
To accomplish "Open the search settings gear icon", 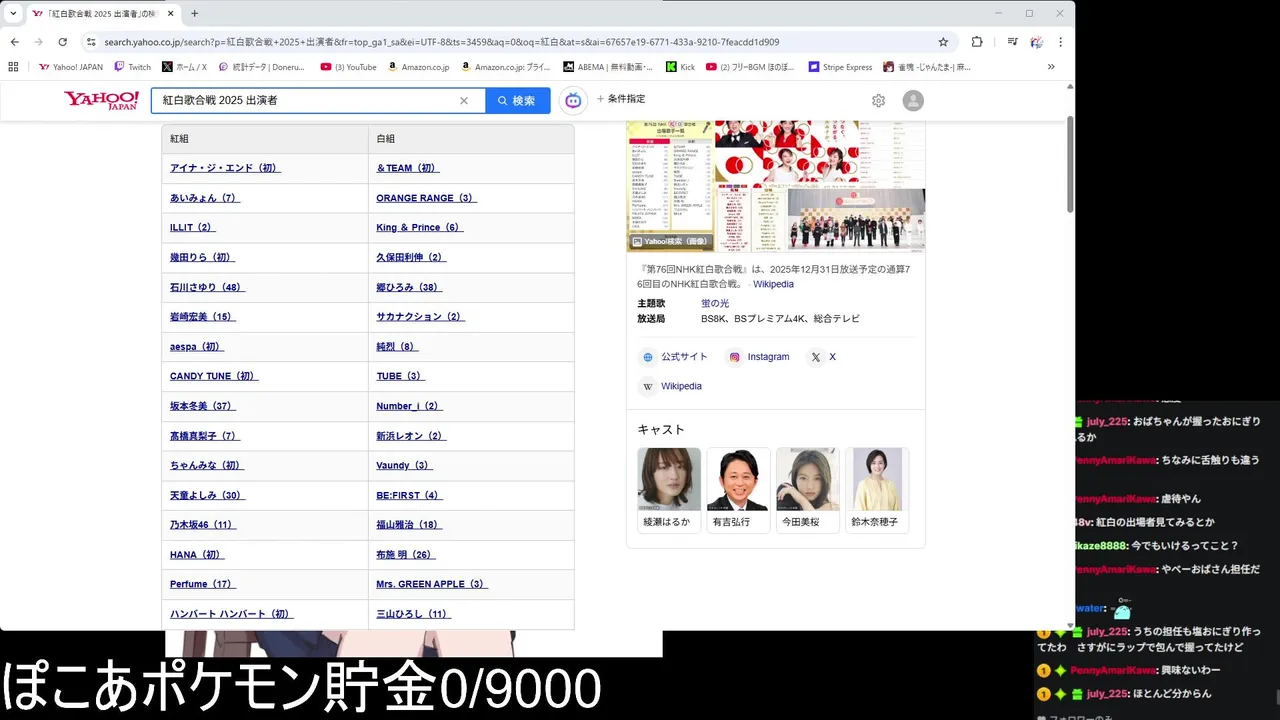I will tap(878, 101).
